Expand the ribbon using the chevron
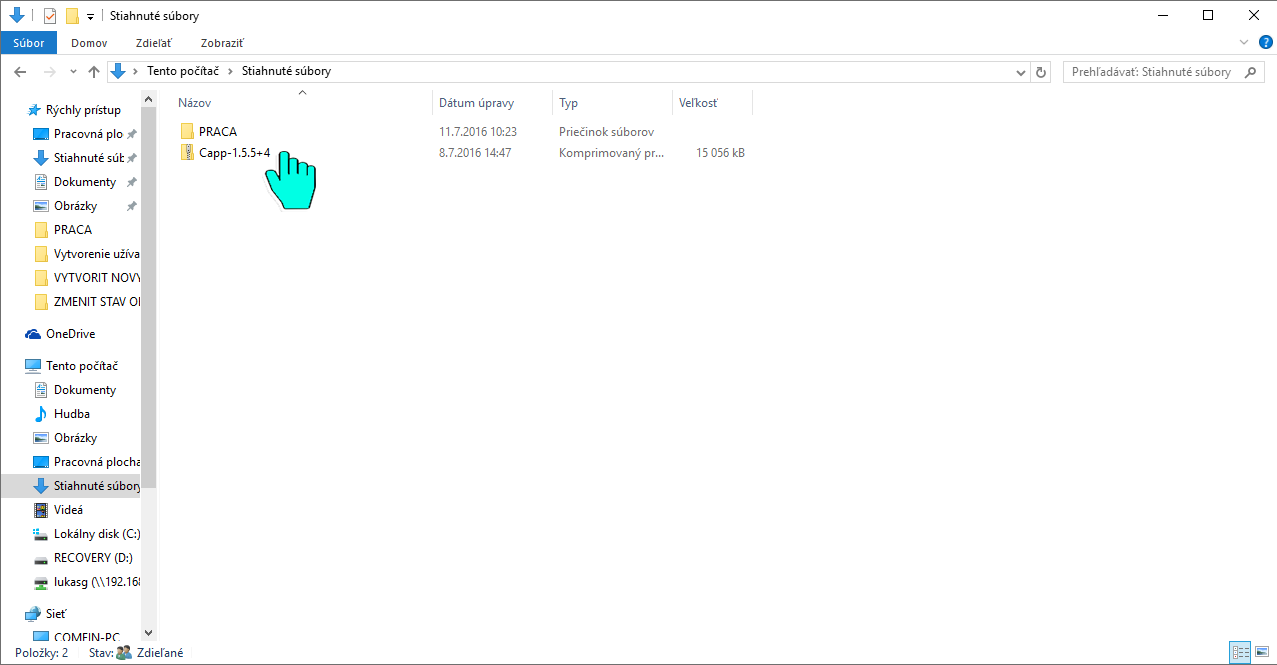This screenshot has height=665, width=1277. click(x=1244, y=43)
